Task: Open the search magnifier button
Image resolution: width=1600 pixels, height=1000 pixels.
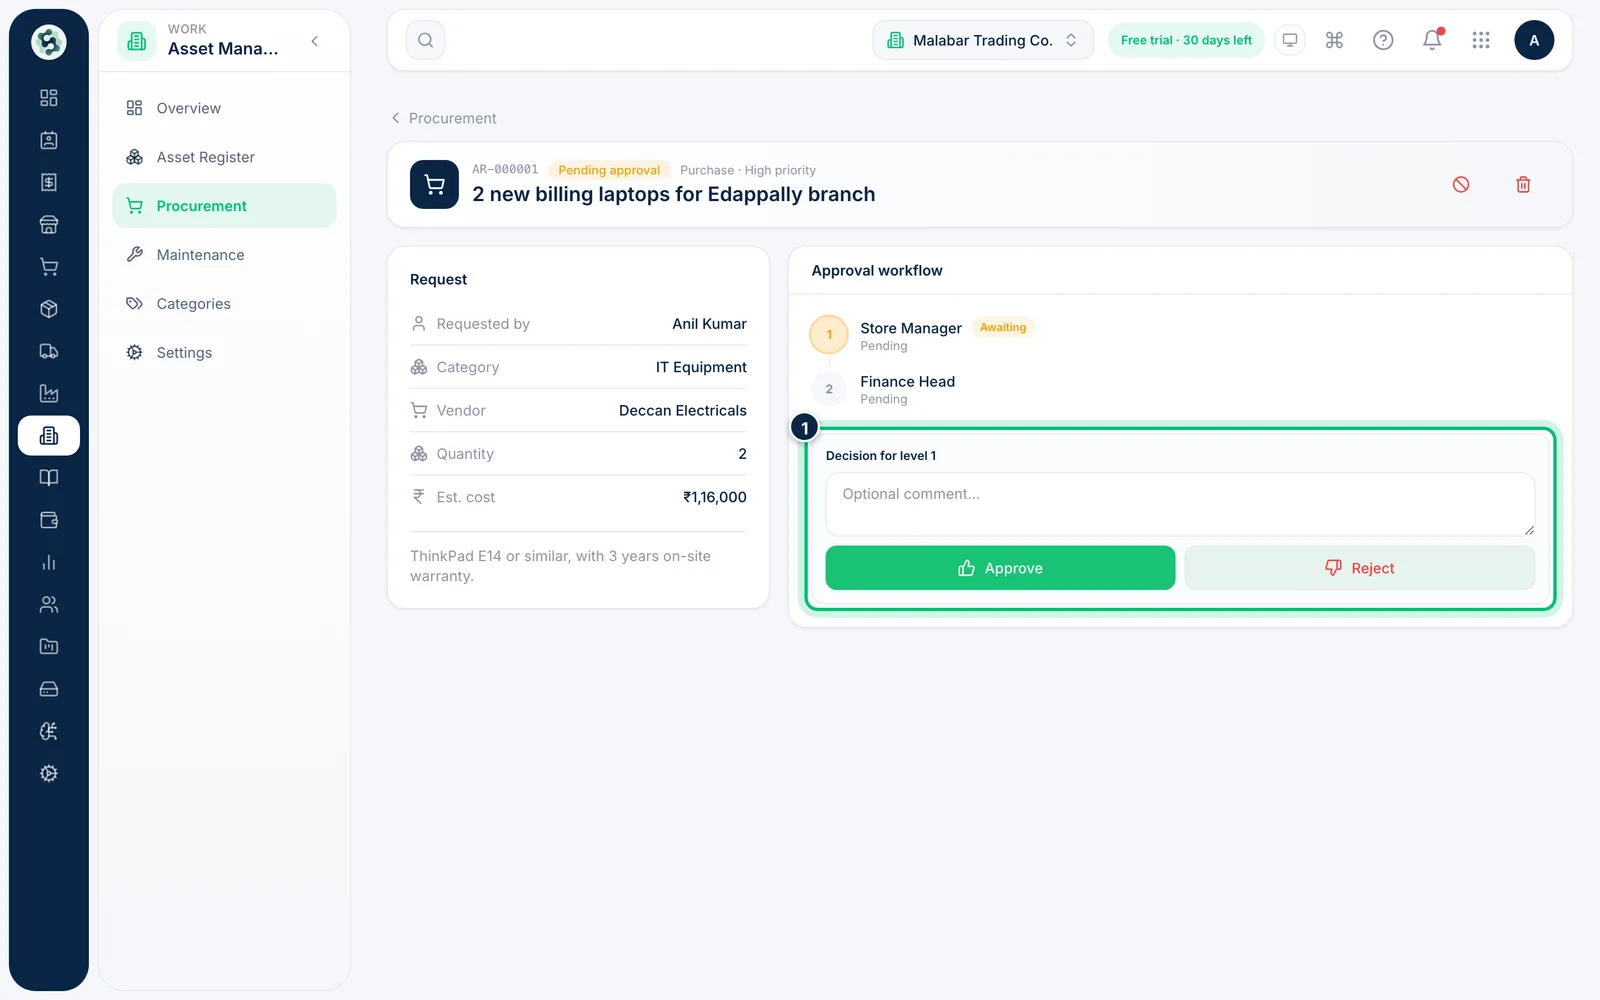Action: (x=425, y=40)
